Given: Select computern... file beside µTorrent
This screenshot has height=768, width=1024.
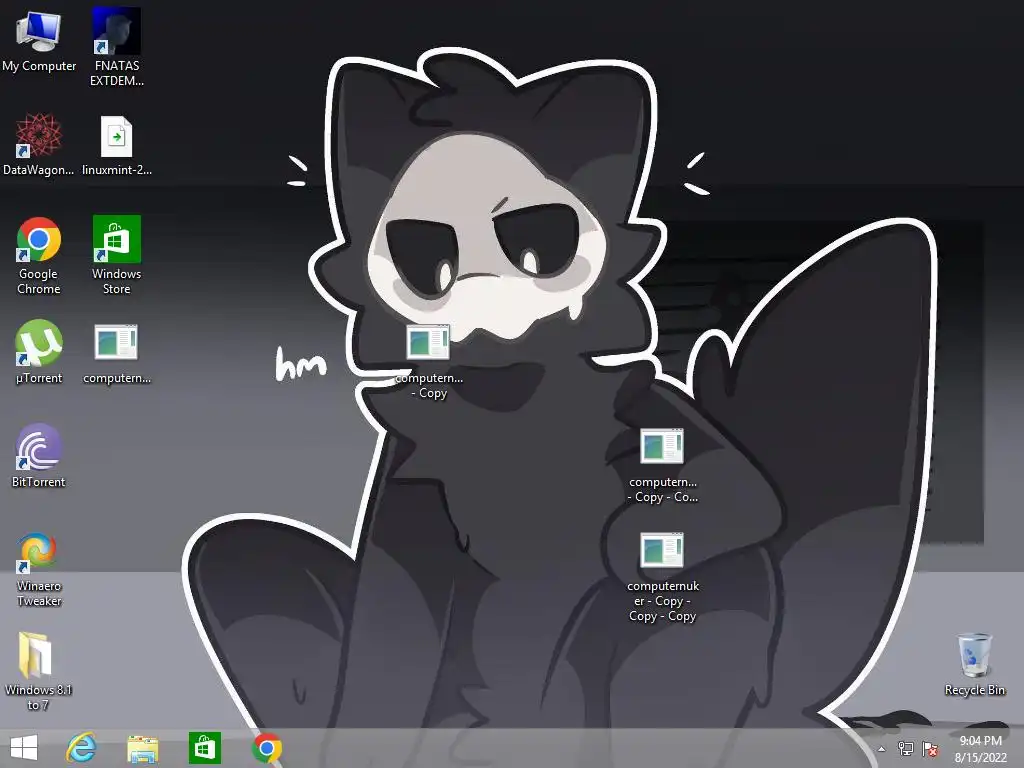Looking at the screenshot, I should pyautogui.click(x=116, y=353).
